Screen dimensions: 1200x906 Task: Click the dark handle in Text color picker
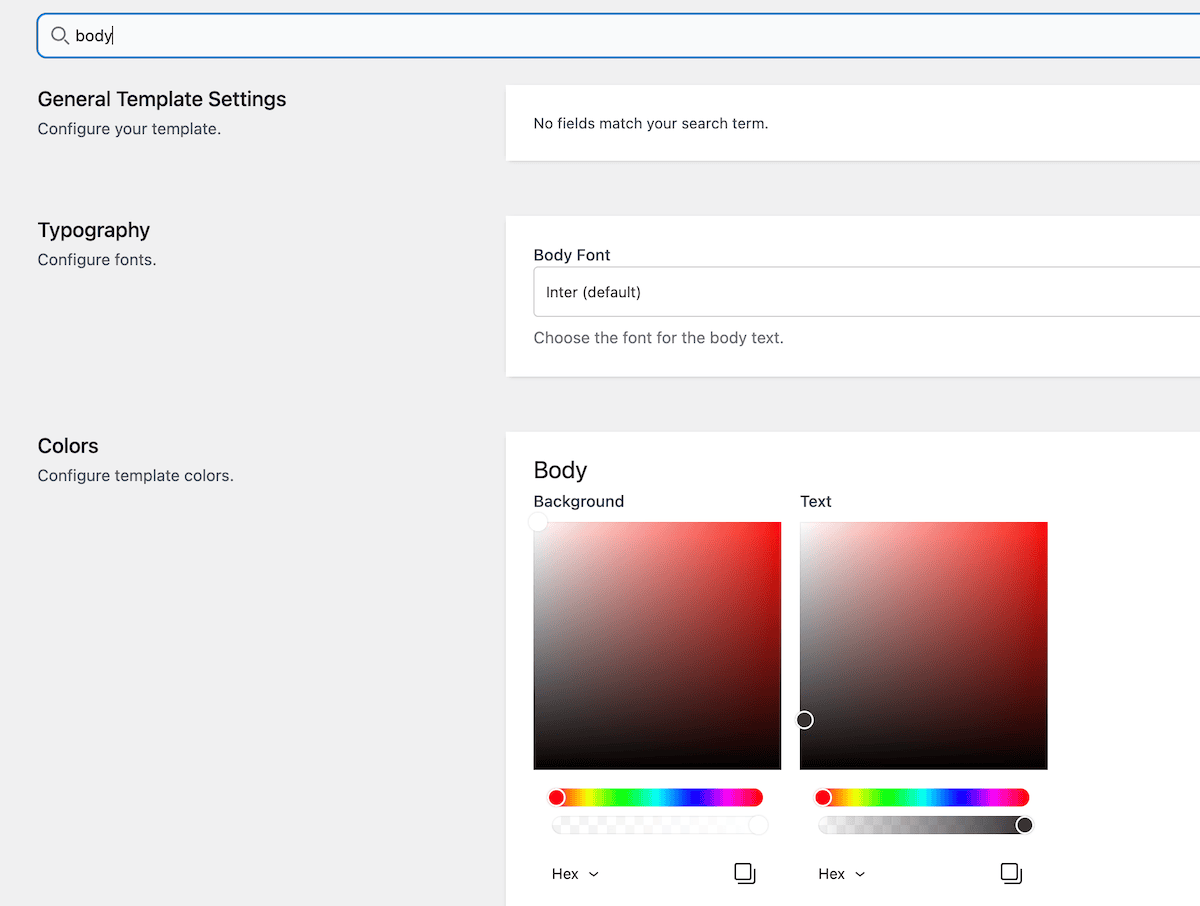point(805,720)
